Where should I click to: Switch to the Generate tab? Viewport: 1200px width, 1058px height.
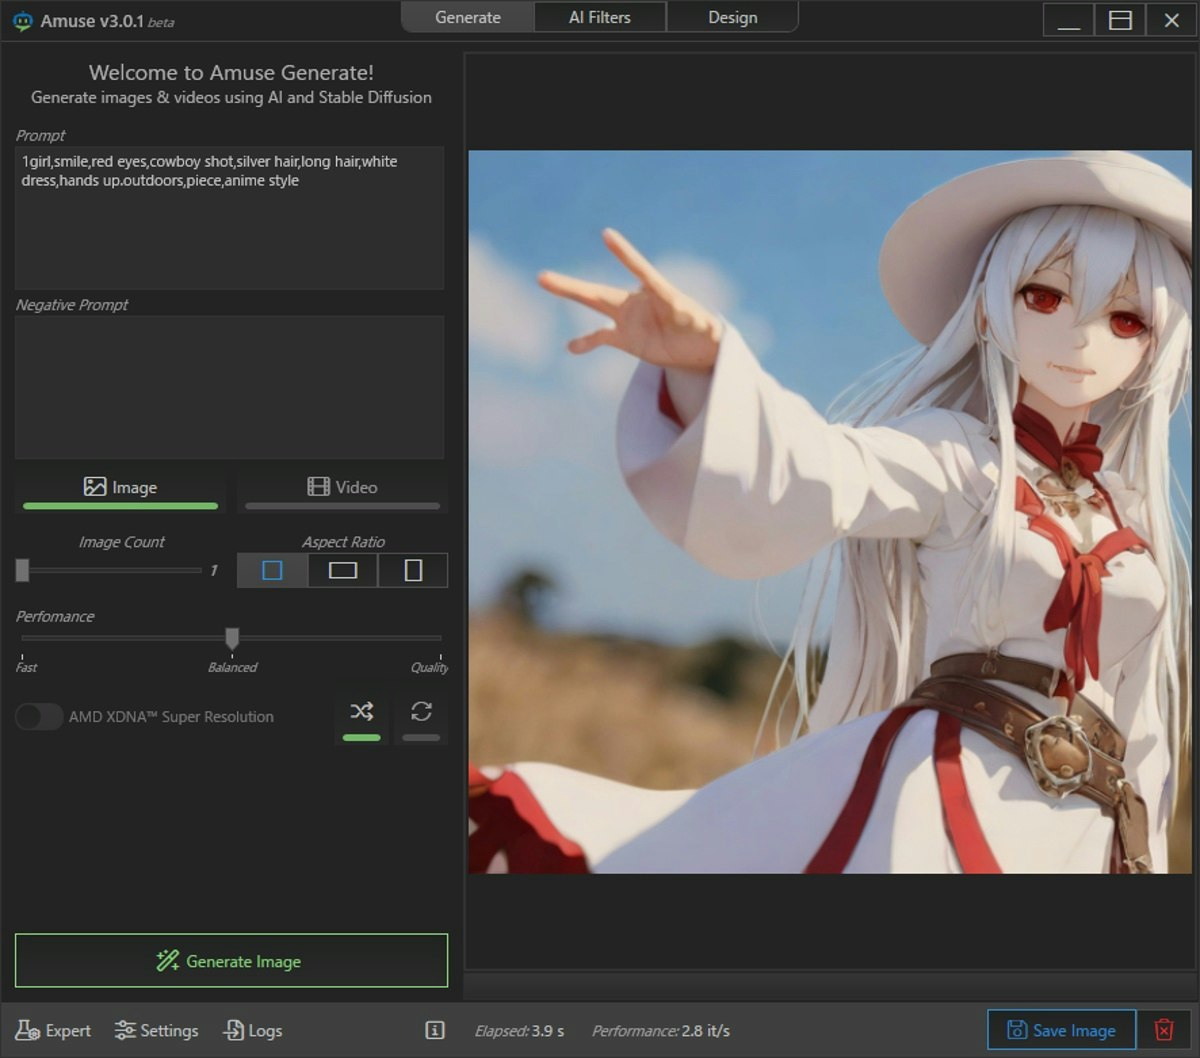[467, 17]
